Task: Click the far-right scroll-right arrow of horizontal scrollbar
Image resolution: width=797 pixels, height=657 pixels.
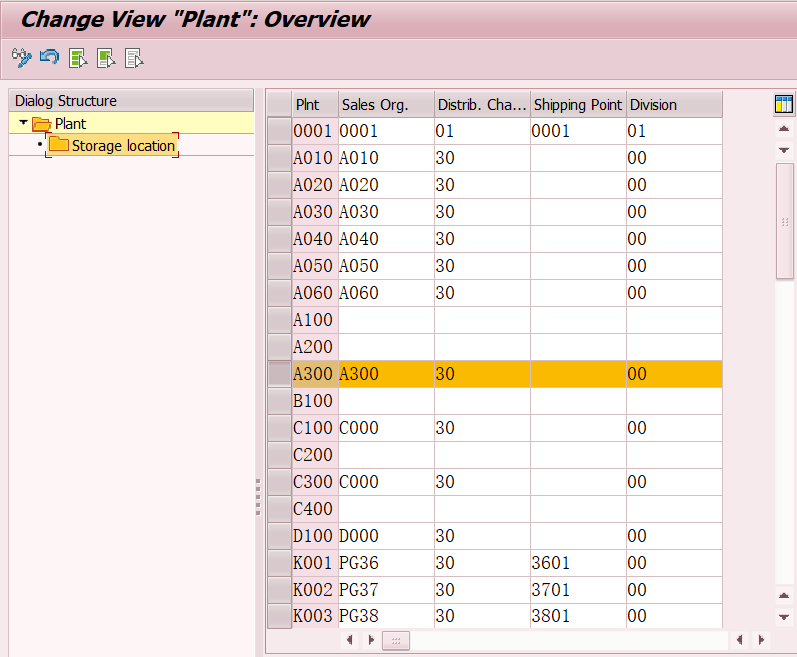Action: pos(761,640)
